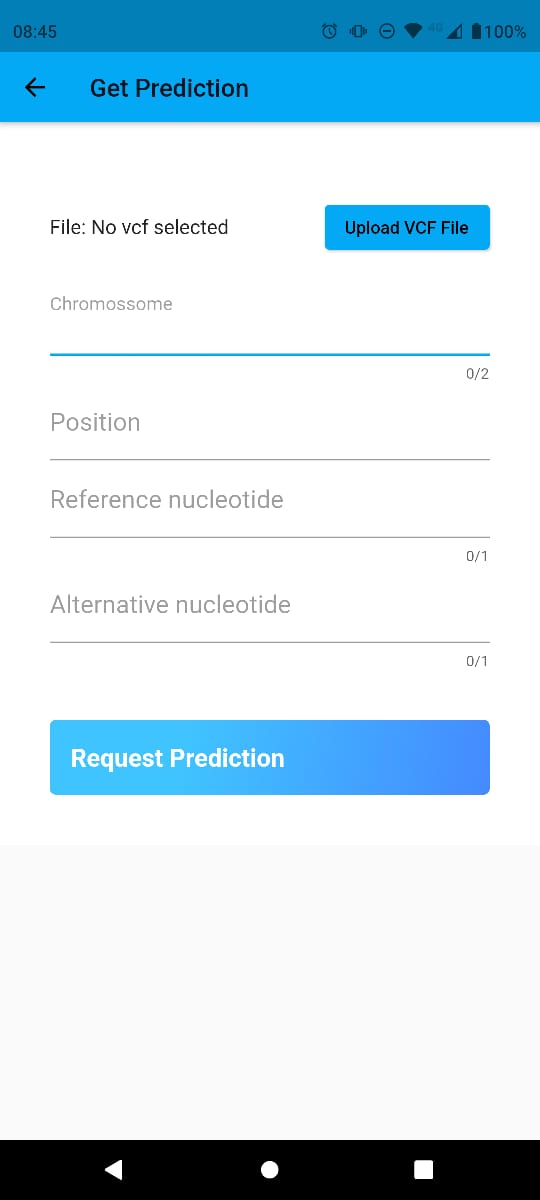Viewport: 540px width, 1200px height.
Task: Tap the Android recent apps square
Action: tap(424, 1169)
